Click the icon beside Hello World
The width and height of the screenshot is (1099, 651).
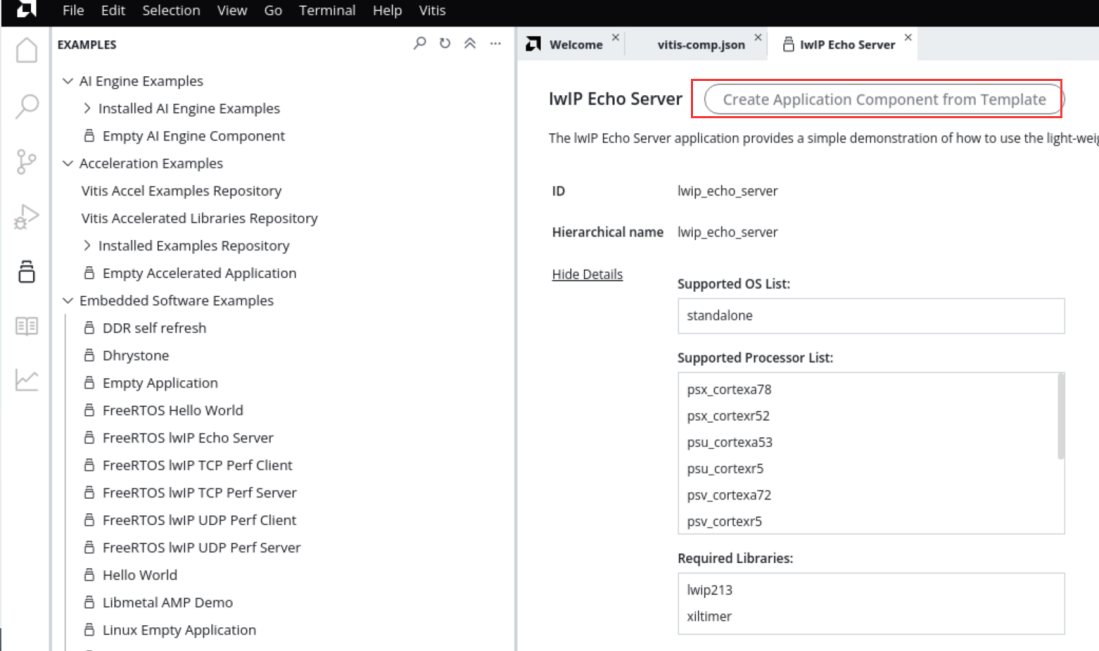[89, 575]
